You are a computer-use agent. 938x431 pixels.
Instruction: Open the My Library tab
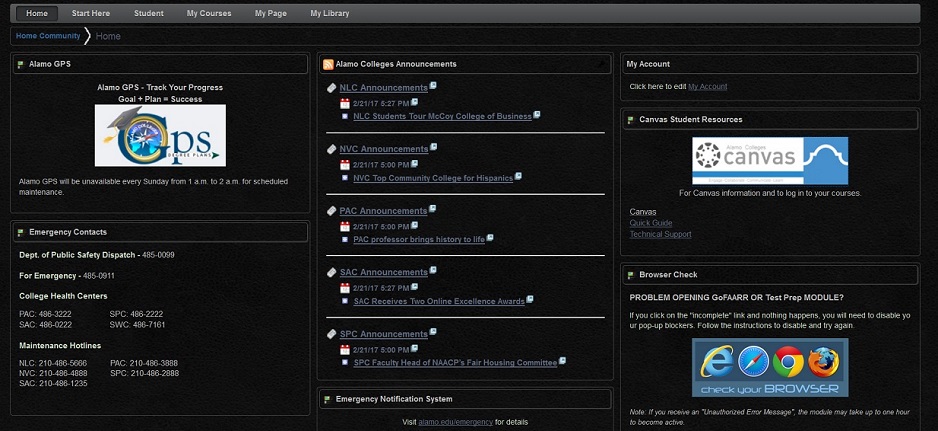tap(330, 13)
